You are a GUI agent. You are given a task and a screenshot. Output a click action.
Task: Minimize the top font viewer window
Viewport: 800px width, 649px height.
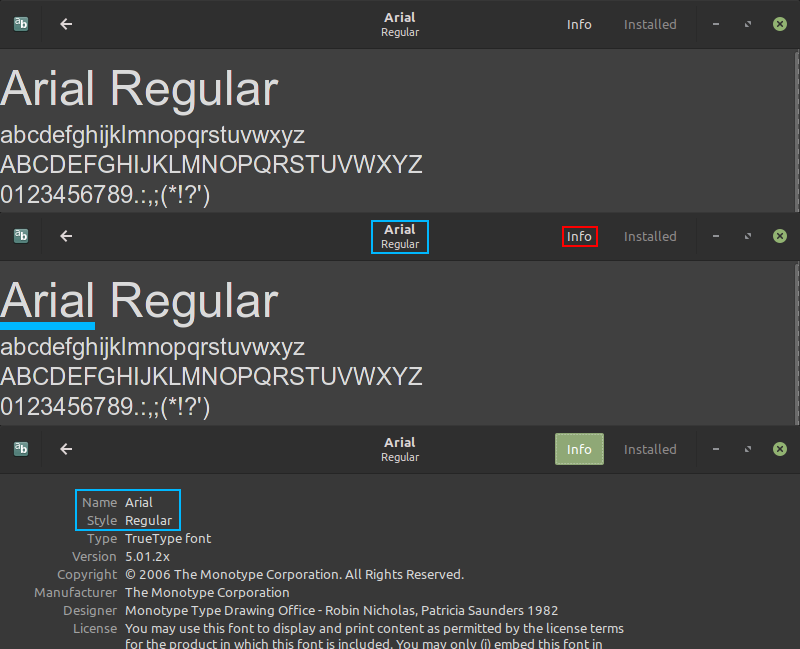click(716, 24)
